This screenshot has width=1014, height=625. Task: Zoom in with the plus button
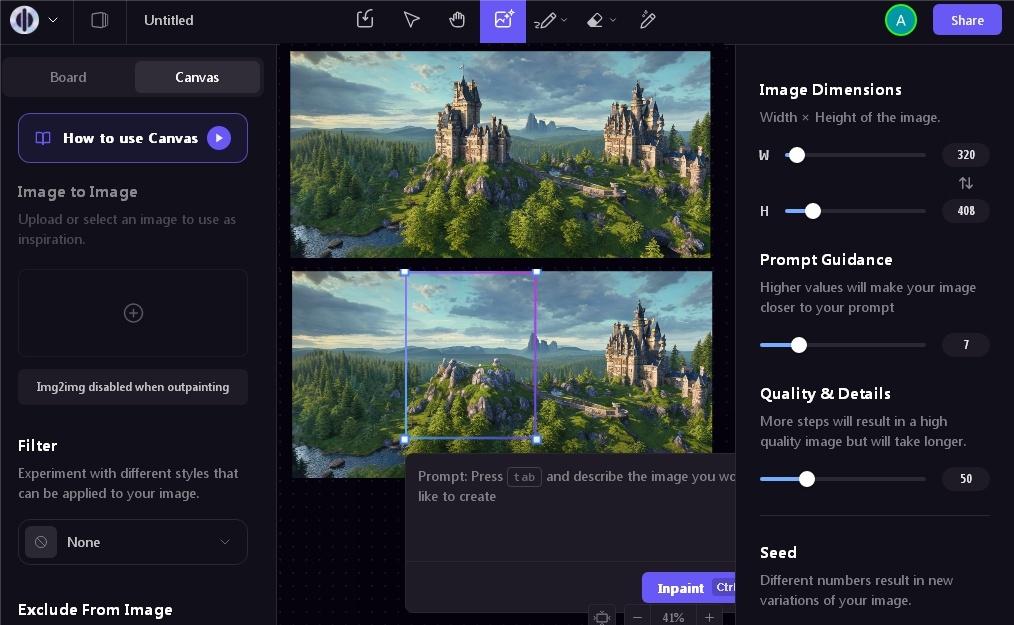[x=709, y=617]
